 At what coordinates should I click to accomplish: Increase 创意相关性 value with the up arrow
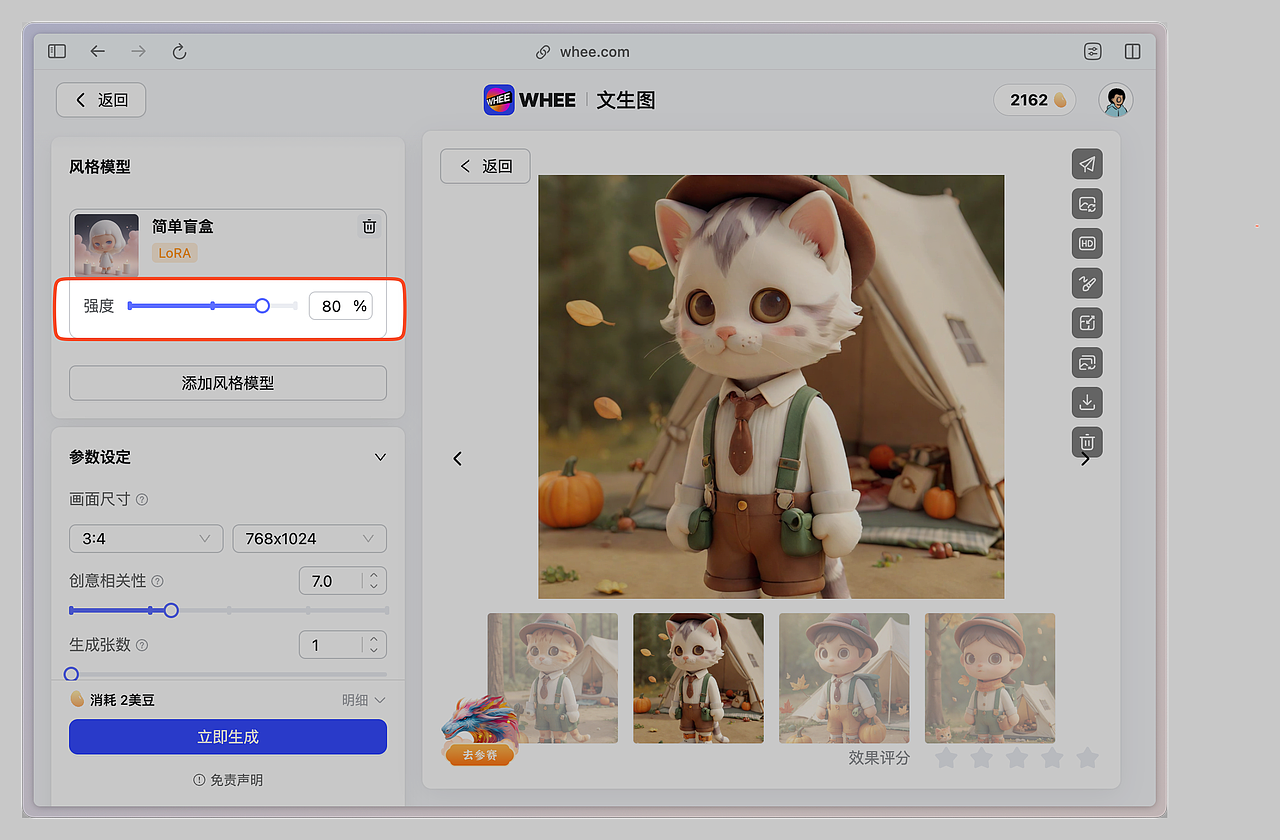374,575
